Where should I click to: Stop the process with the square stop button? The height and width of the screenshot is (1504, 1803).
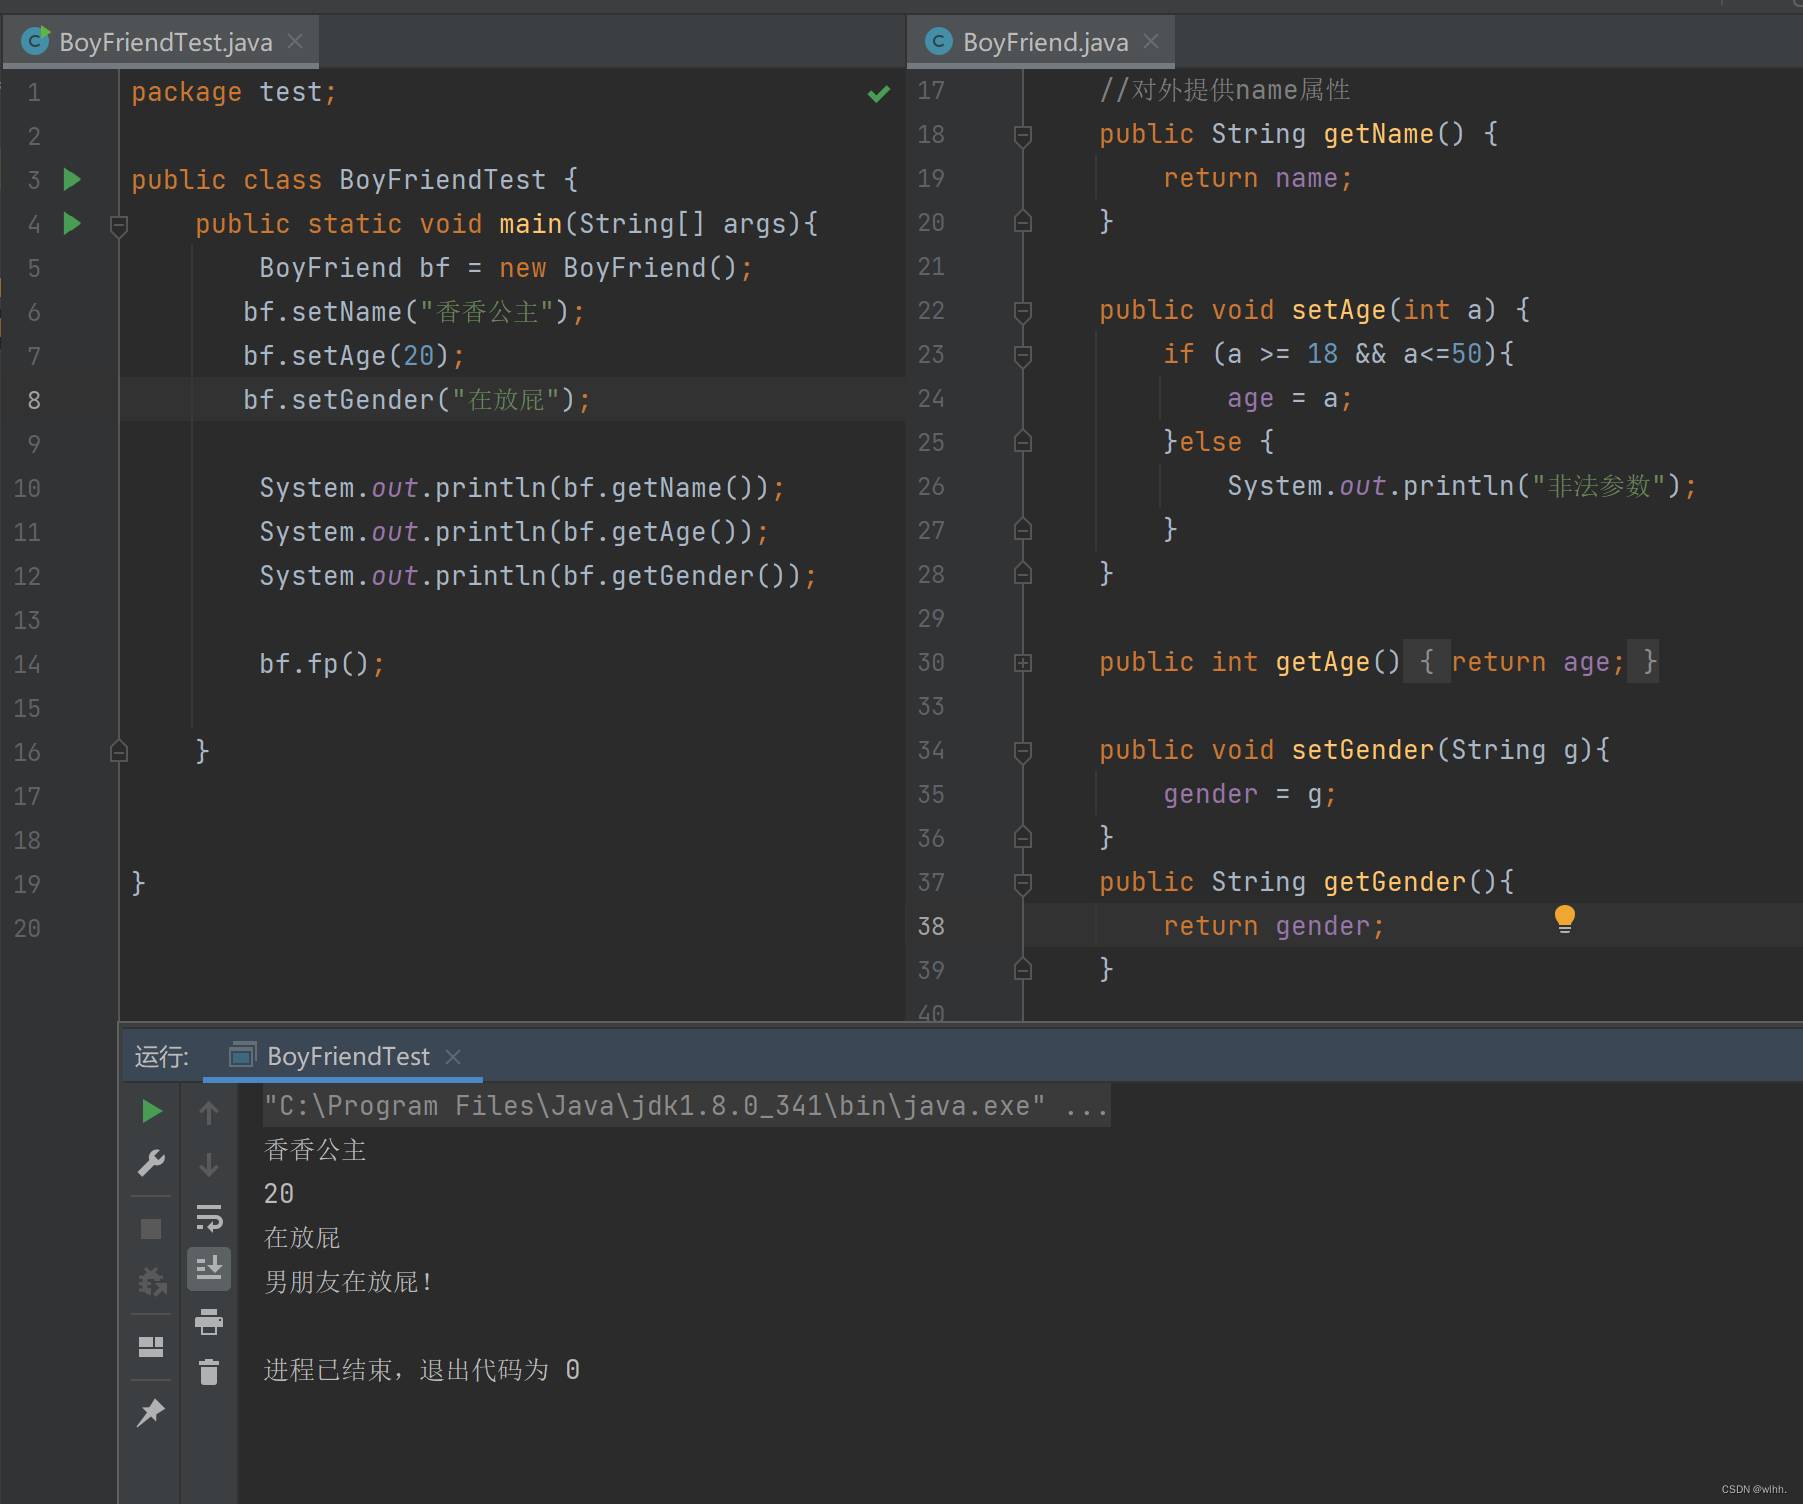pyautogui.click(x=151, y=1229)
